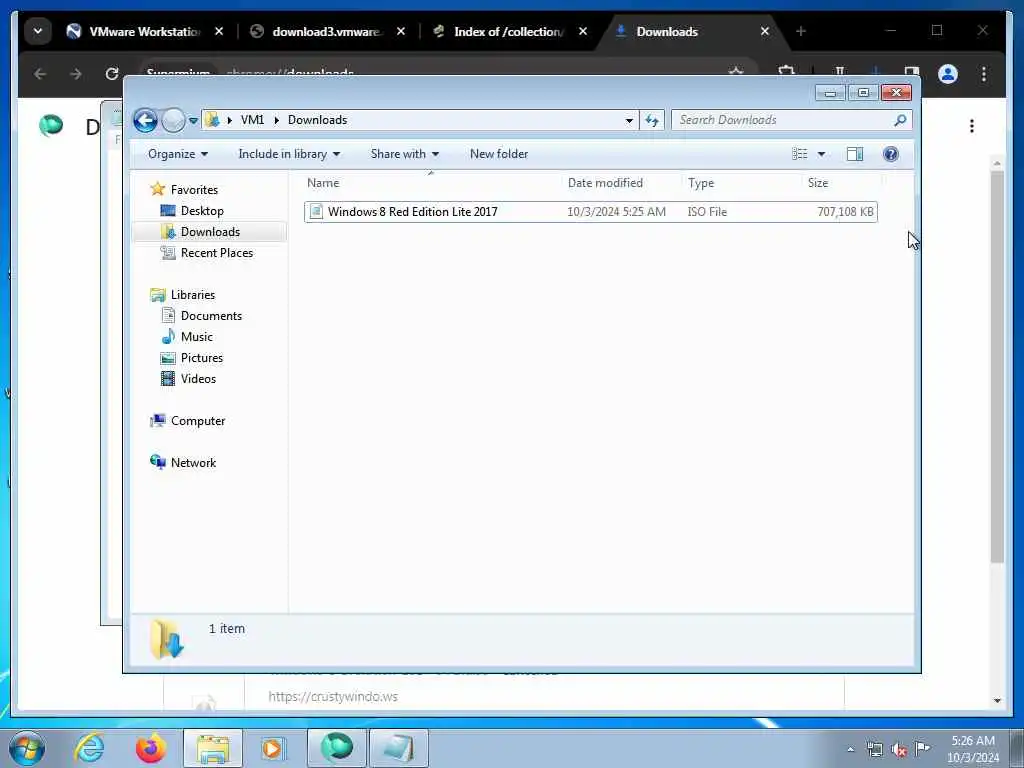Switch to Index of /collection tab
Screen dimensions: 1024x768
(x=508, y=31)
